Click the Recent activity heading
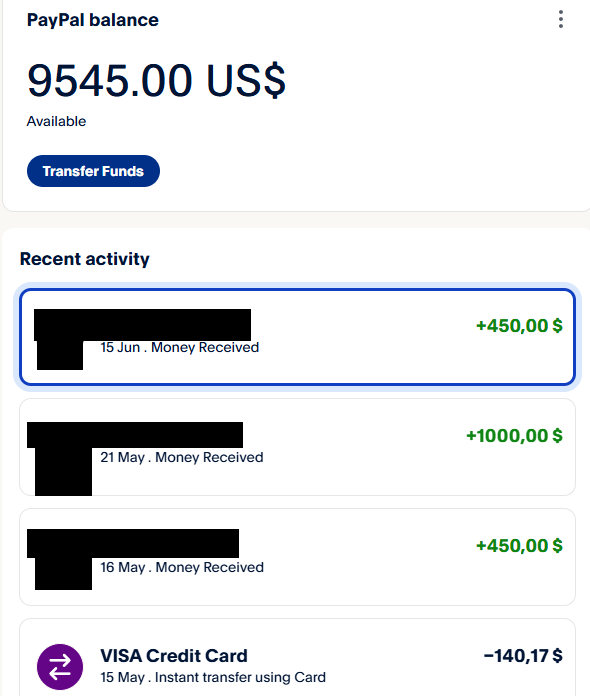590x696 pixels. [85, 259]
